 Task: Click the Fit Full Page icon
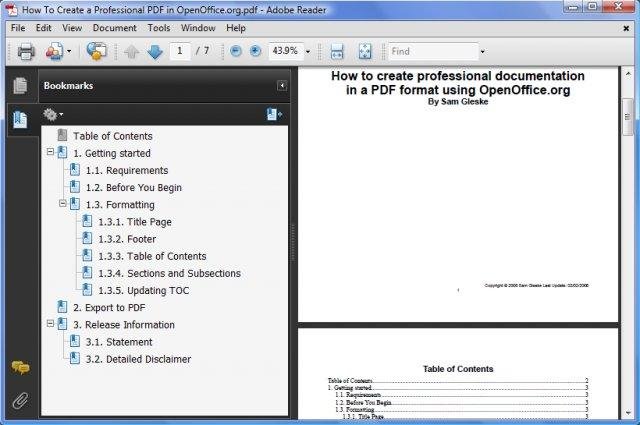pos(365,51)
